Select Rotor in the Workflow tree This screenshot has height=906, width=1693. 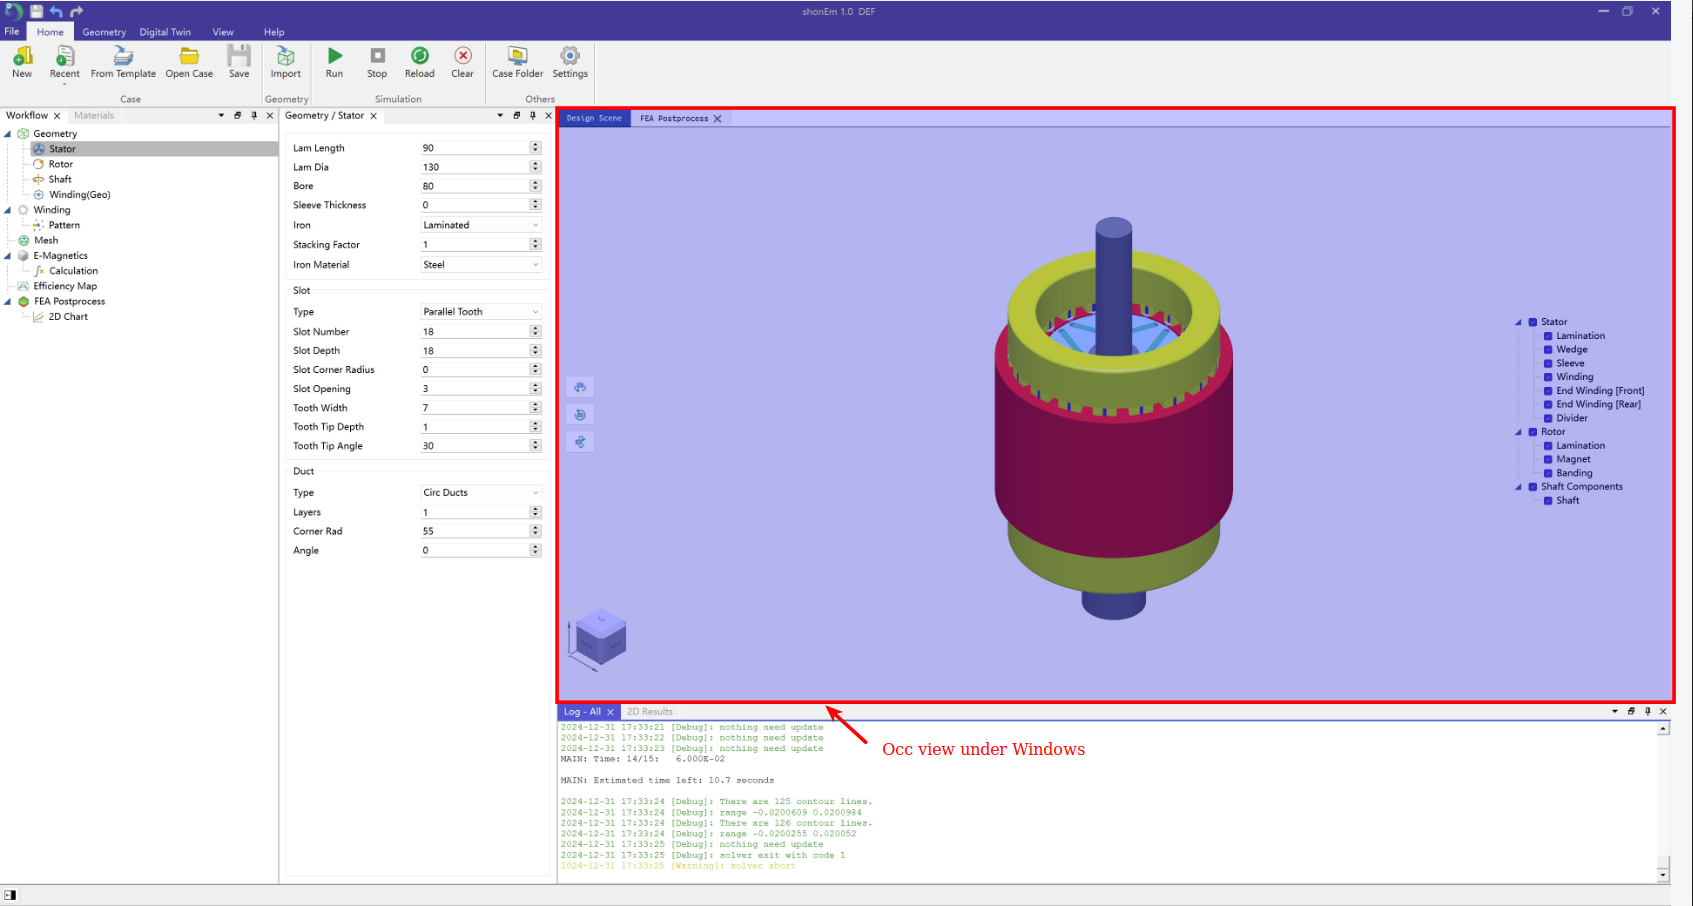(61, 164)
